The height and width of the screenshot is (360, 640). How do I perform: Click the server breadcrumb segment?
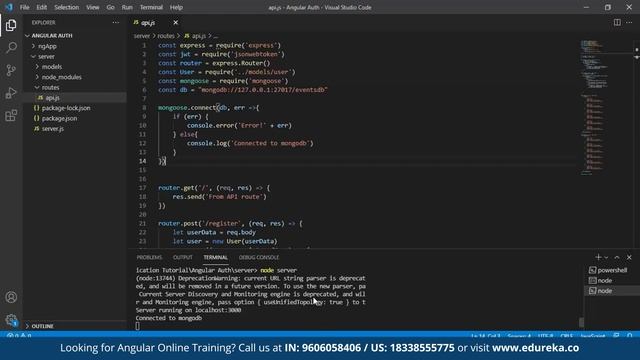[x=142, y=36]
